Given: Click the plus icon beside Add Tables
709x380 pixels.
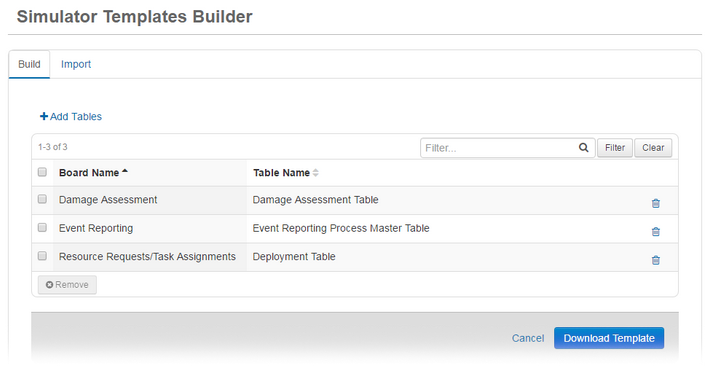Looking at the screenshot, I should [44, 116].
